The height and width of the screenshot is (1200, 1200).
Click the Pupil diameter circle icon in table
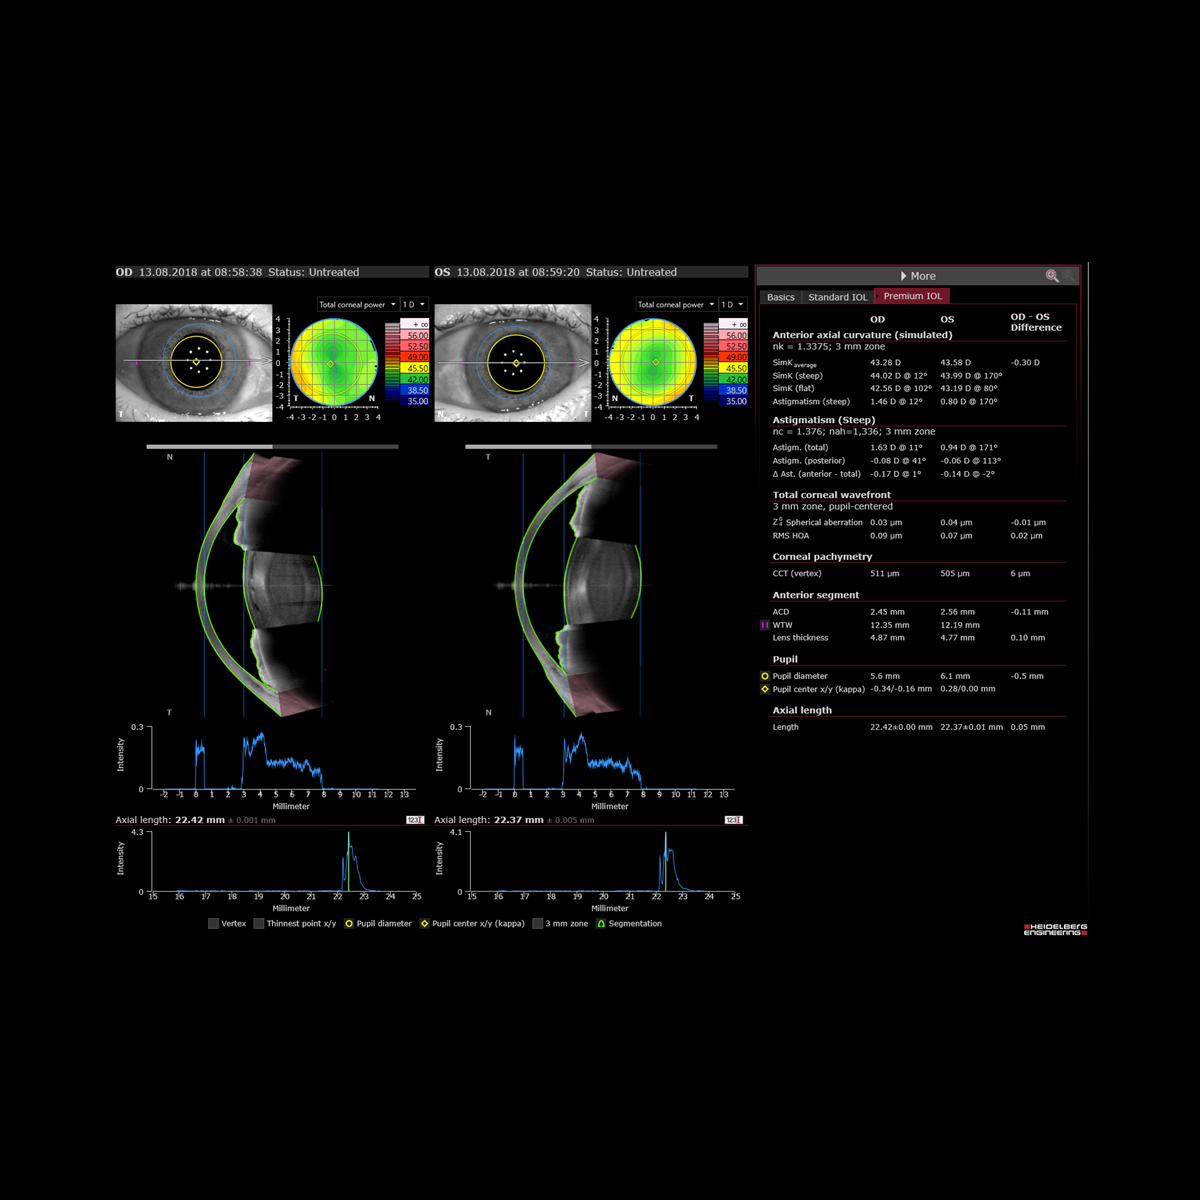pyautogui.click(x=765, y=676)
